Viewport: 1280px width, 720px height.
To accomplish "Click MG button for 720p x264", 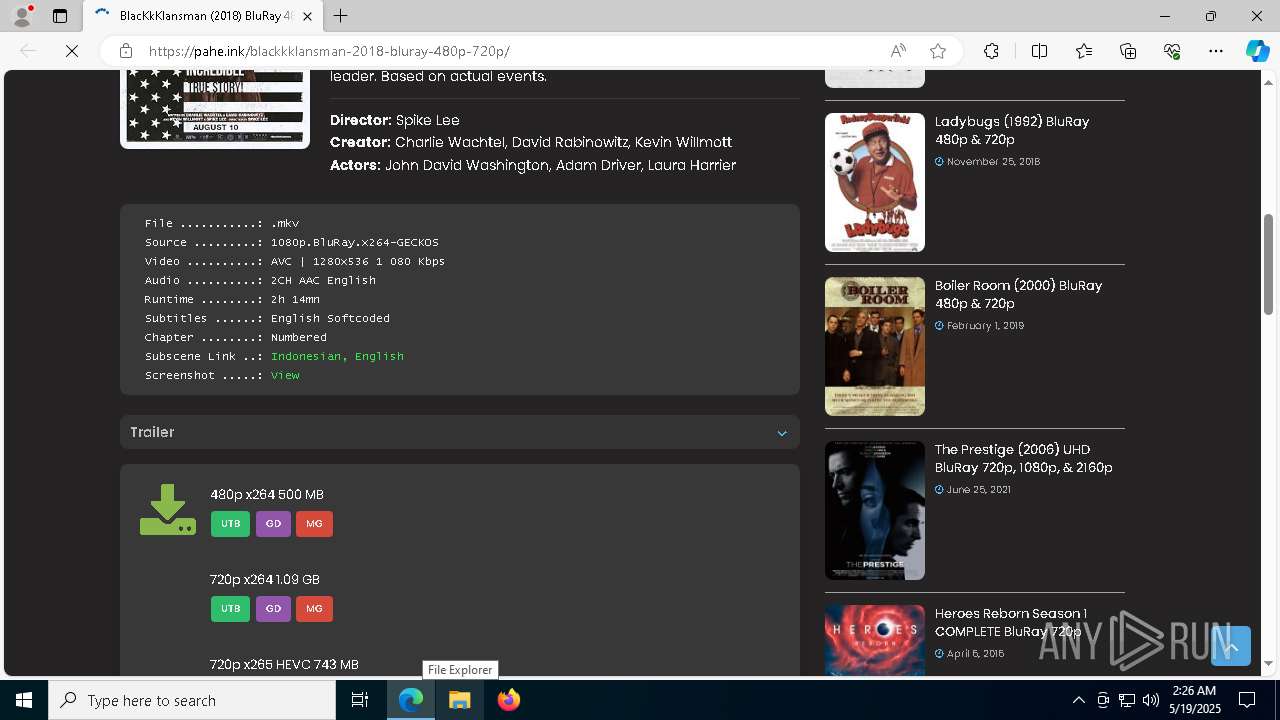I will point(314,609).
